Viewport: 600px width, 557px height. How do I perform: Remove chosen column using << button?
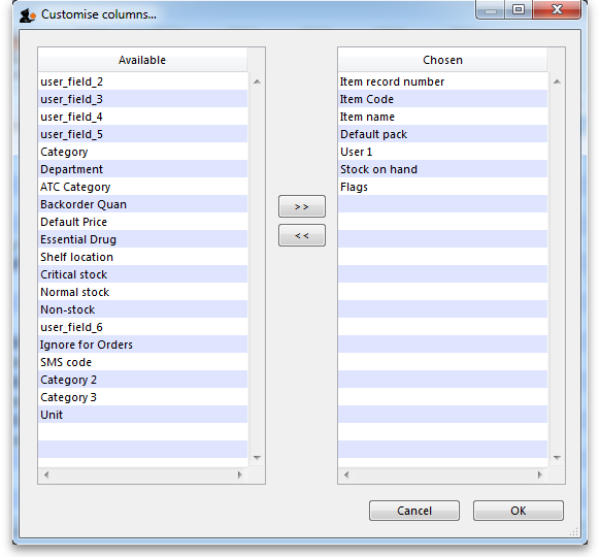pos(301,237)
